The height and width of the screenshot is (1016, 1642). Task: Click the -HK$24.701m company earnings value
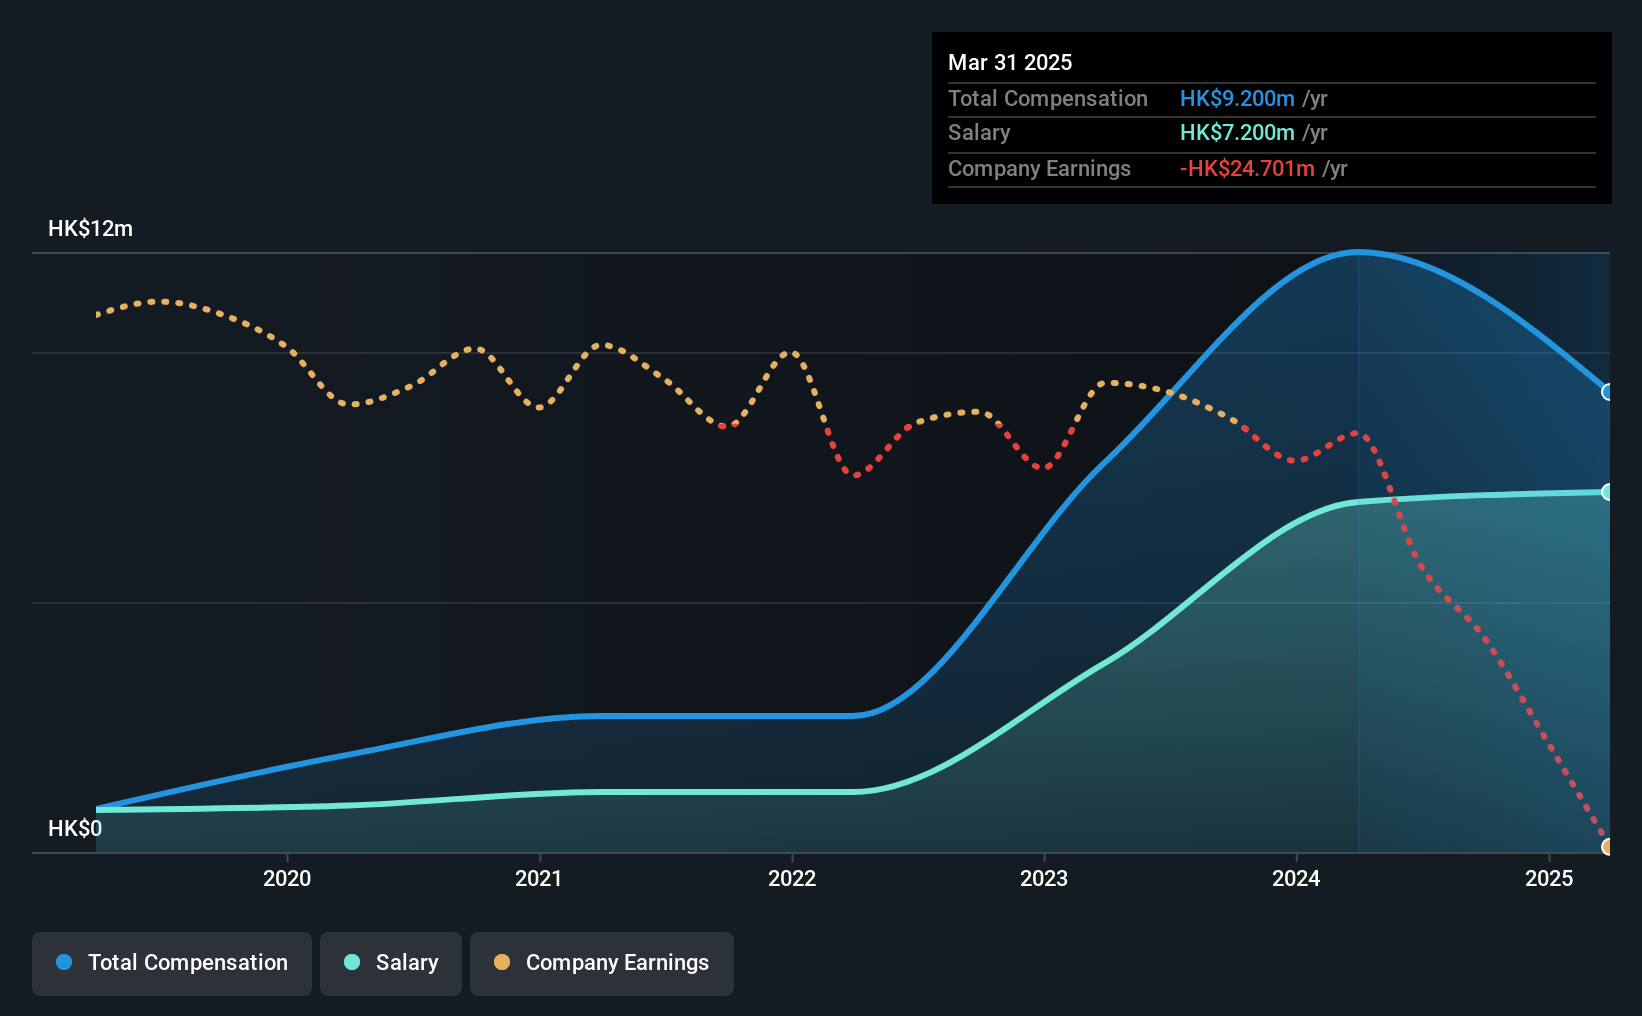point(1247,169)
